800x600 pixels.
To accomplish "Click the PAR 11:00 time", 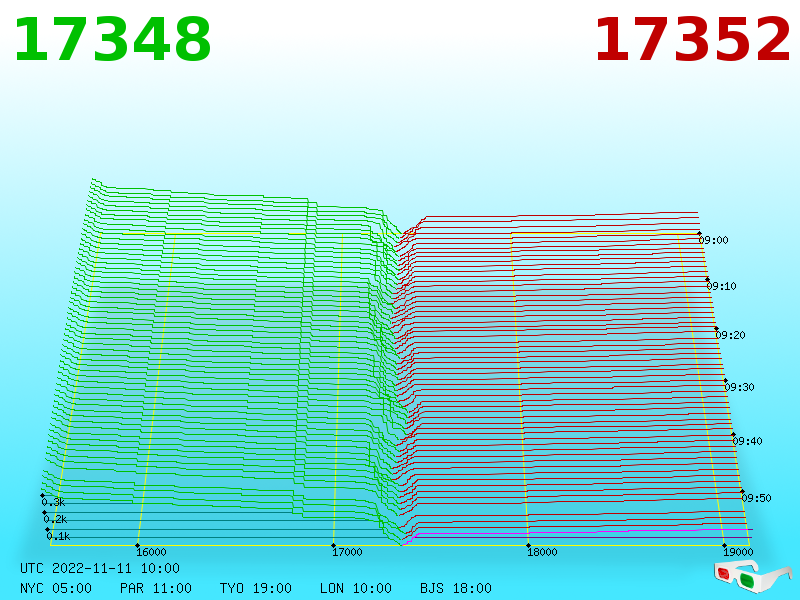I will 156,588.
